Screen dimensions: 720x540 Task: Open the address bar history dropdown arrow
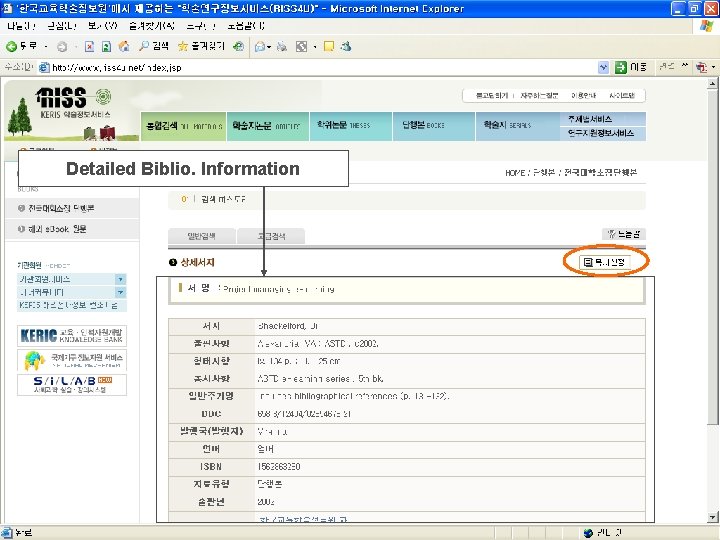[x=603, y=68]
